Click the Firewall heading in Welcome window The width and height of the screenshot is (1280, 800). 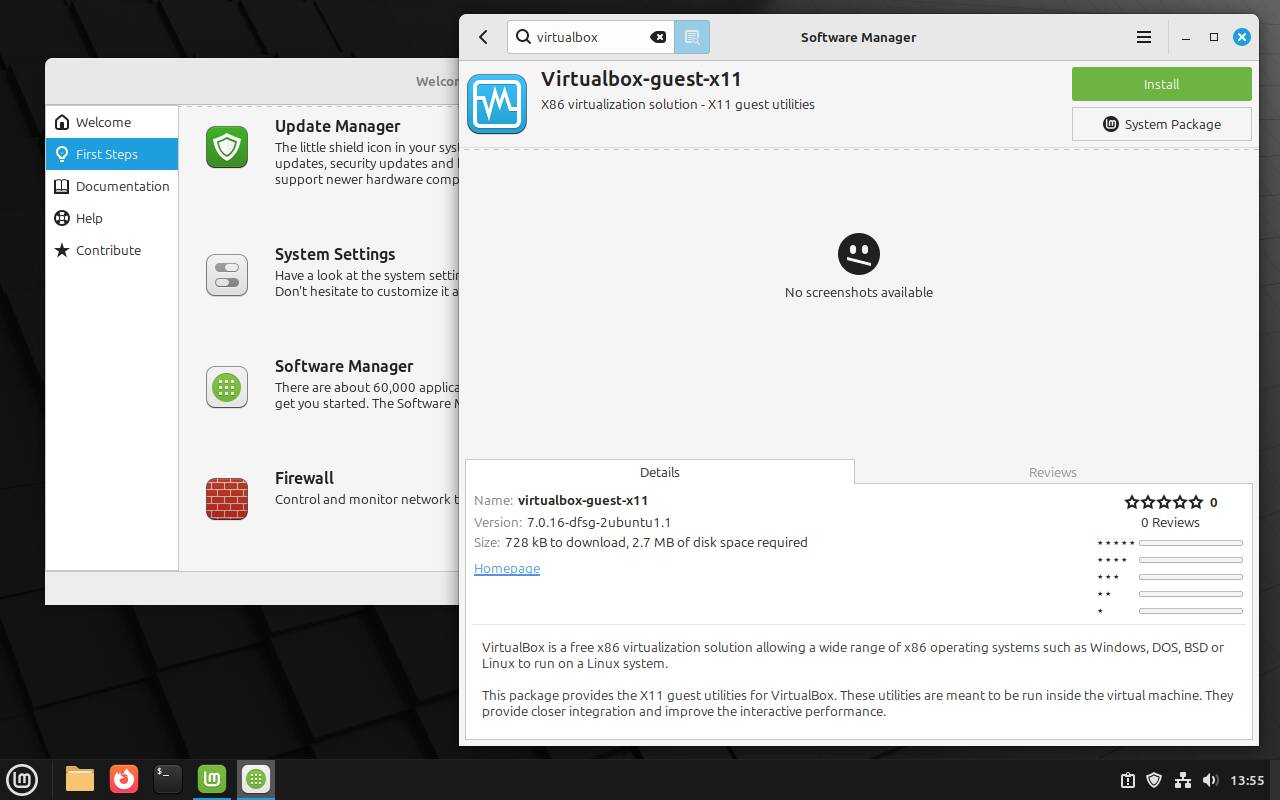304,478
